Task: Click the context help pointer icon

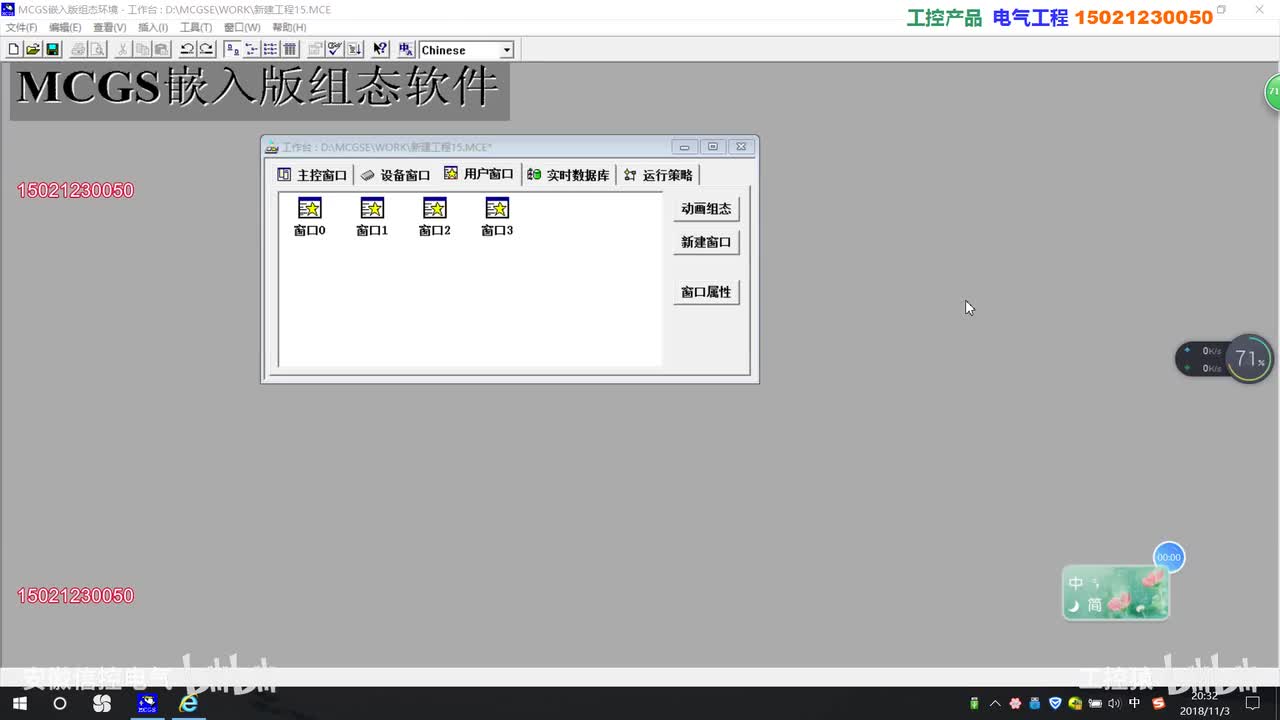Action: click(380, 49)
